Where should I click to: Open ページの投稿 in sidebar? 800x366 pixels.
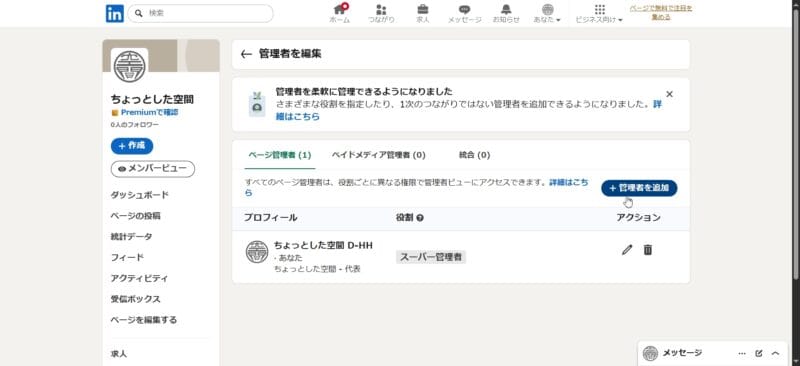[135, 216]
